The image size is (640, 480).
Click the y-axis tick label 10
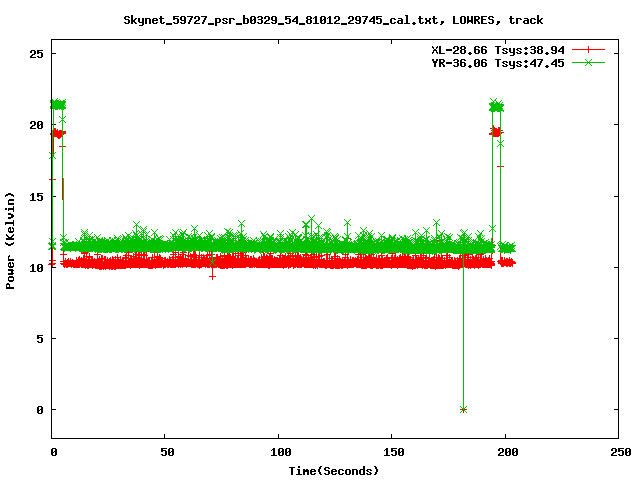tap(37, 268)
